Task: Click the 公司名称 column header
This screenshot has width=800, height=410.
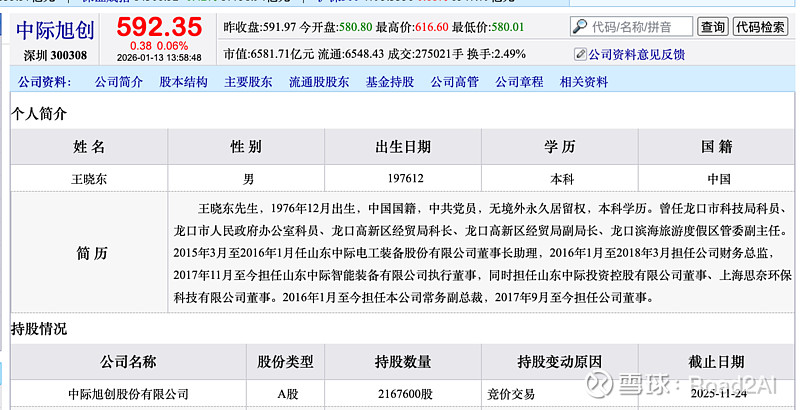Action: [x=128, y=362]
